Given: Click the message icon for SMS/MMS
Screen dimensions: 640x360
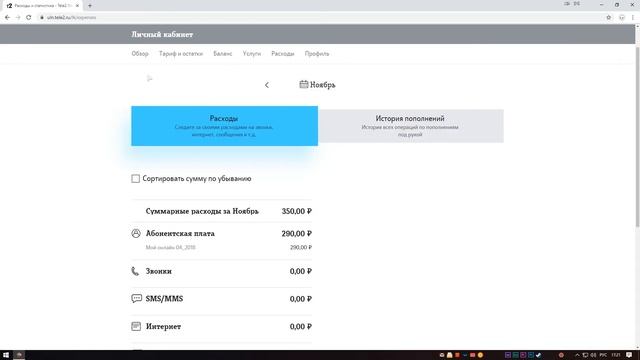Looking at the screenshot, I should [x=136, y=298].
